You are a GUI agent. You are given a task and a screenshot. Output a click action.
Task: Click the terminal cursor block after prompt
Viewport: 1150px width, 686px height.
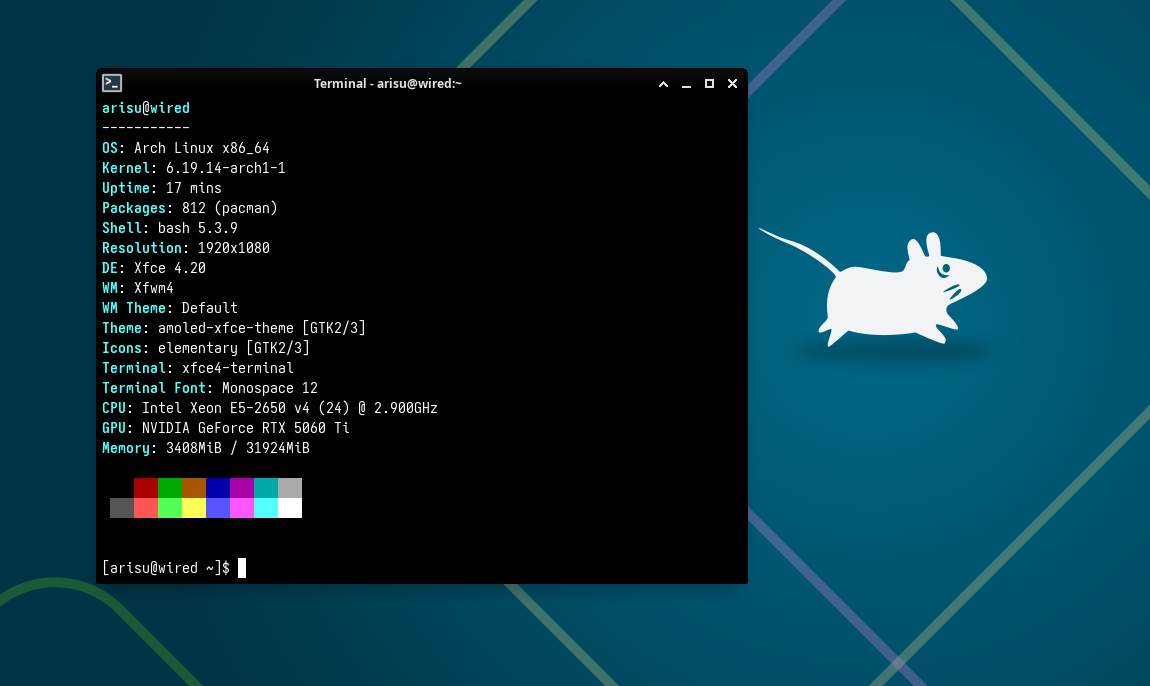(242, 568)
